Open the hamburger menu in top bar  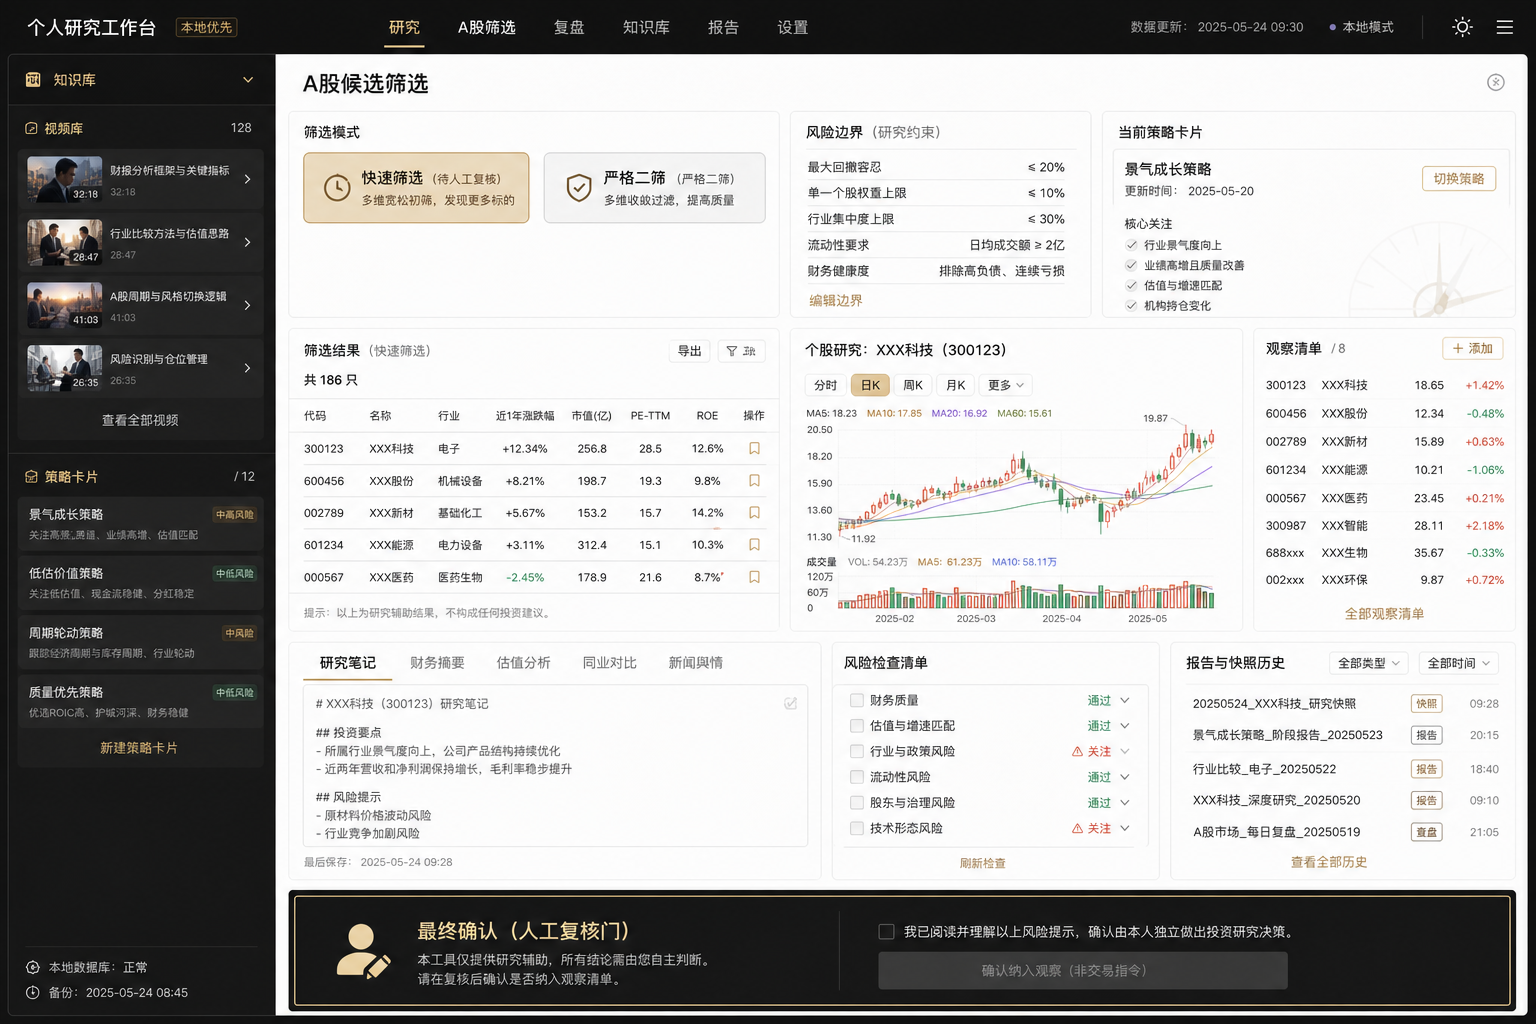(1504, 27)
